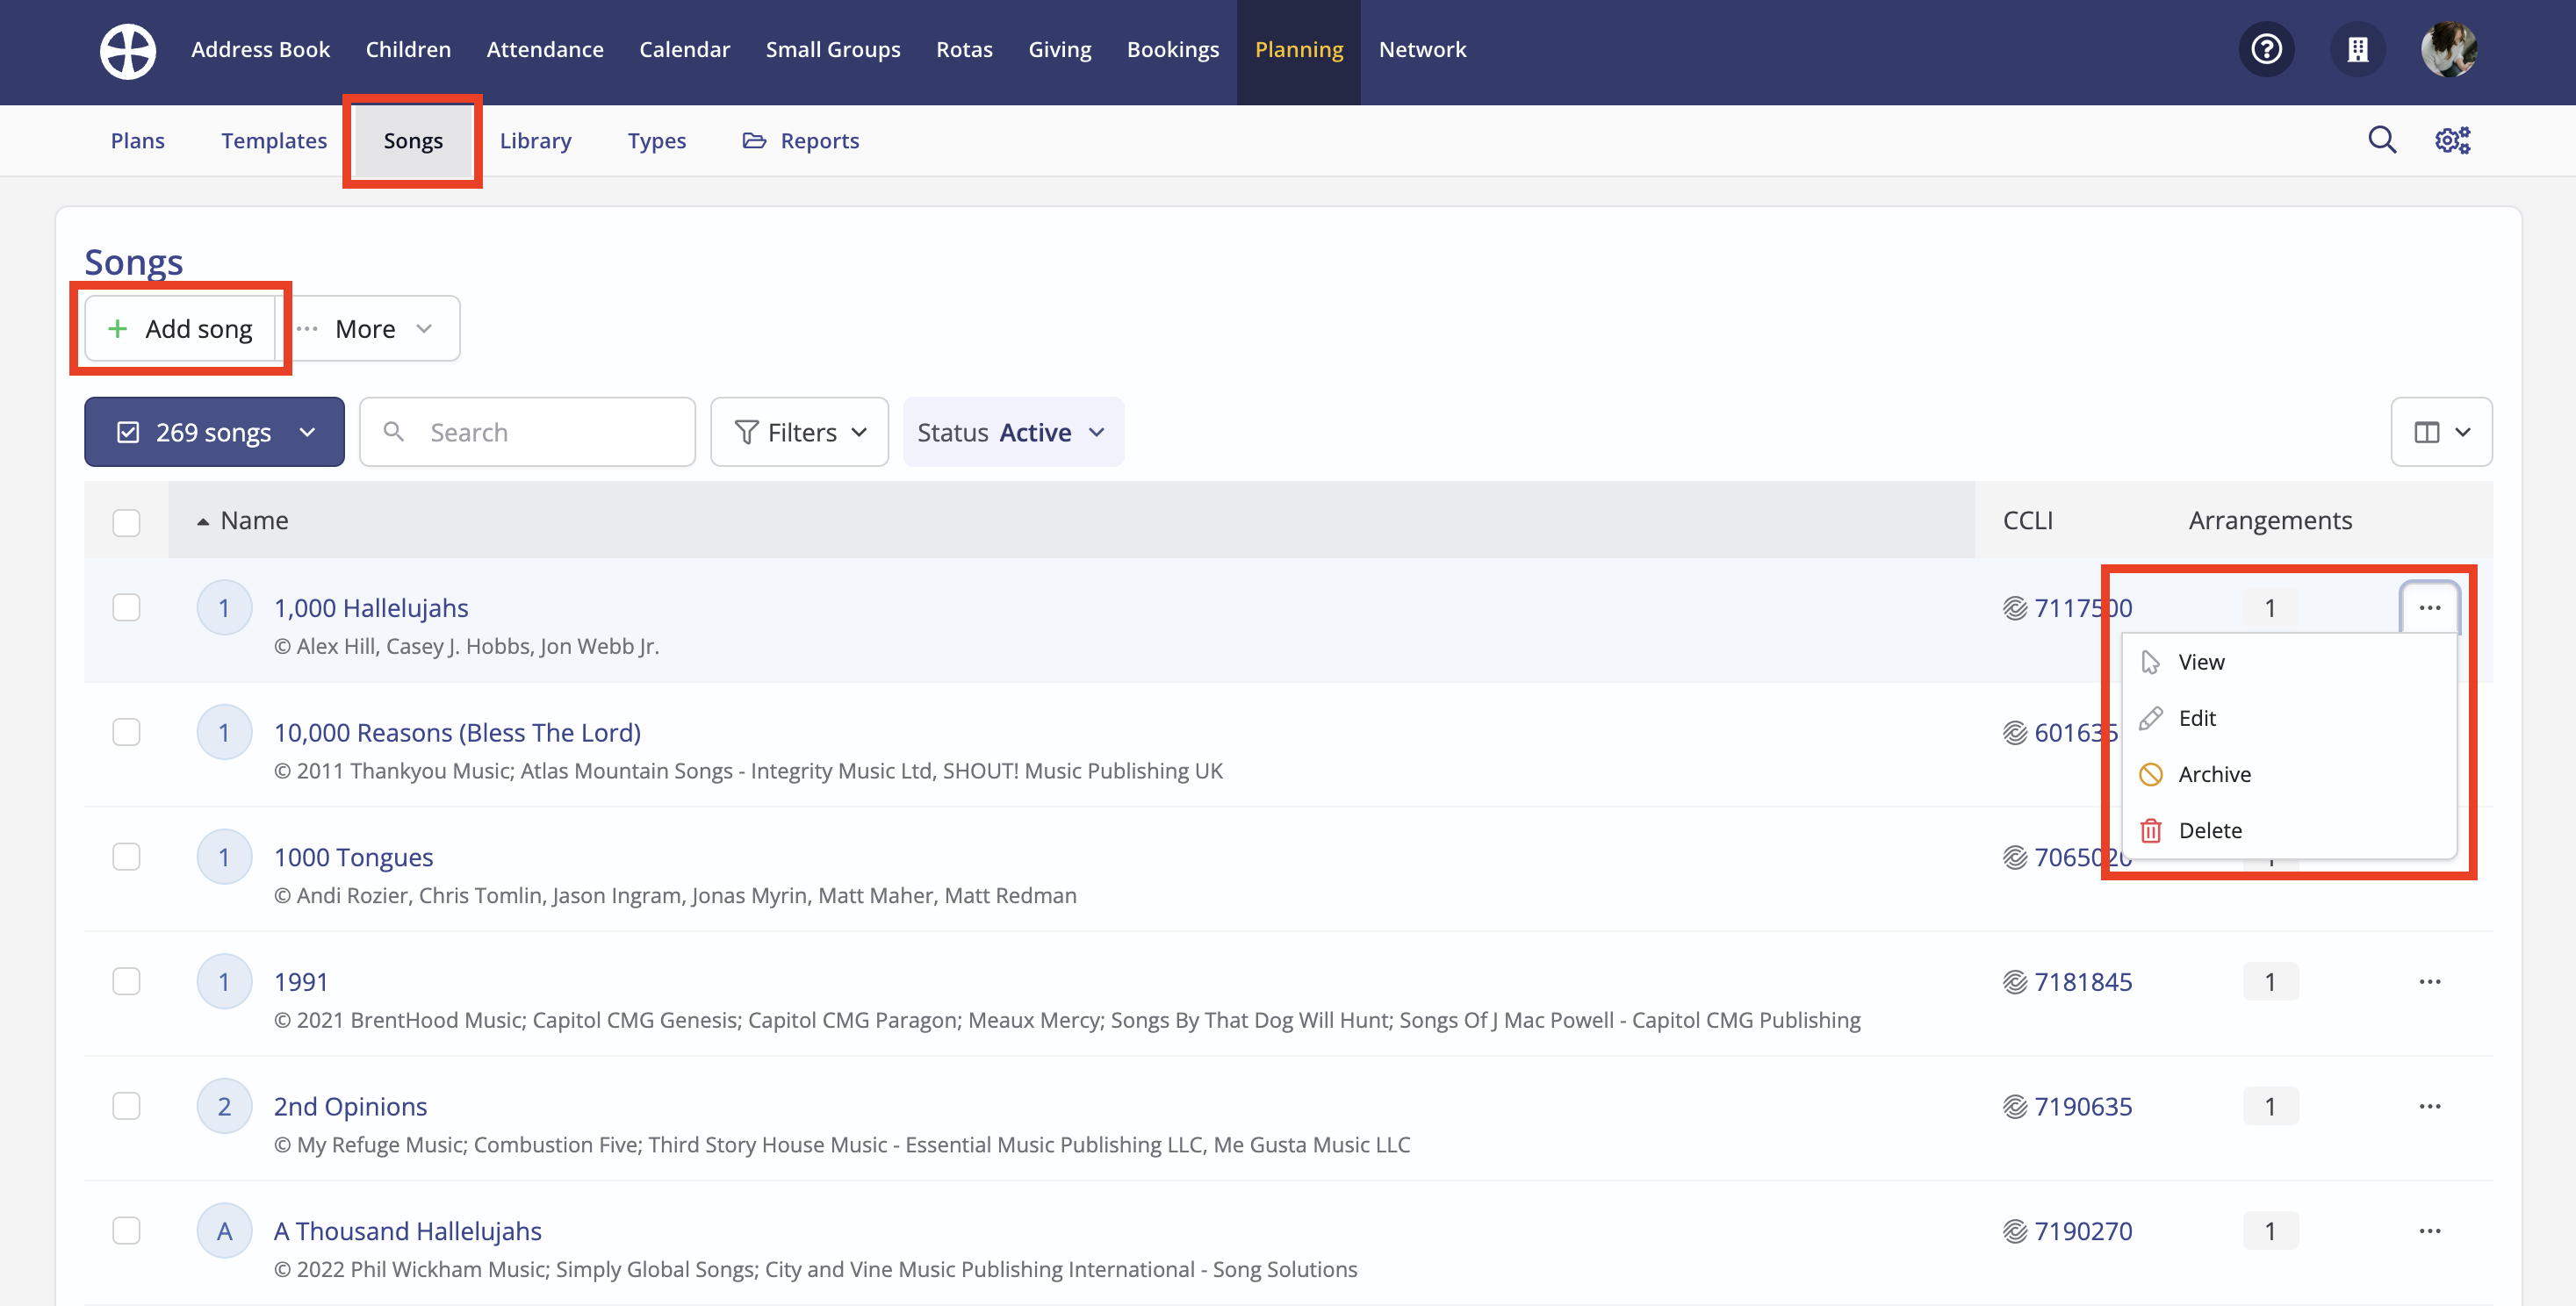Open the 1000 Tongues song link
The height and width of the screenshot is (1306, 2576).
coord(353,857)
